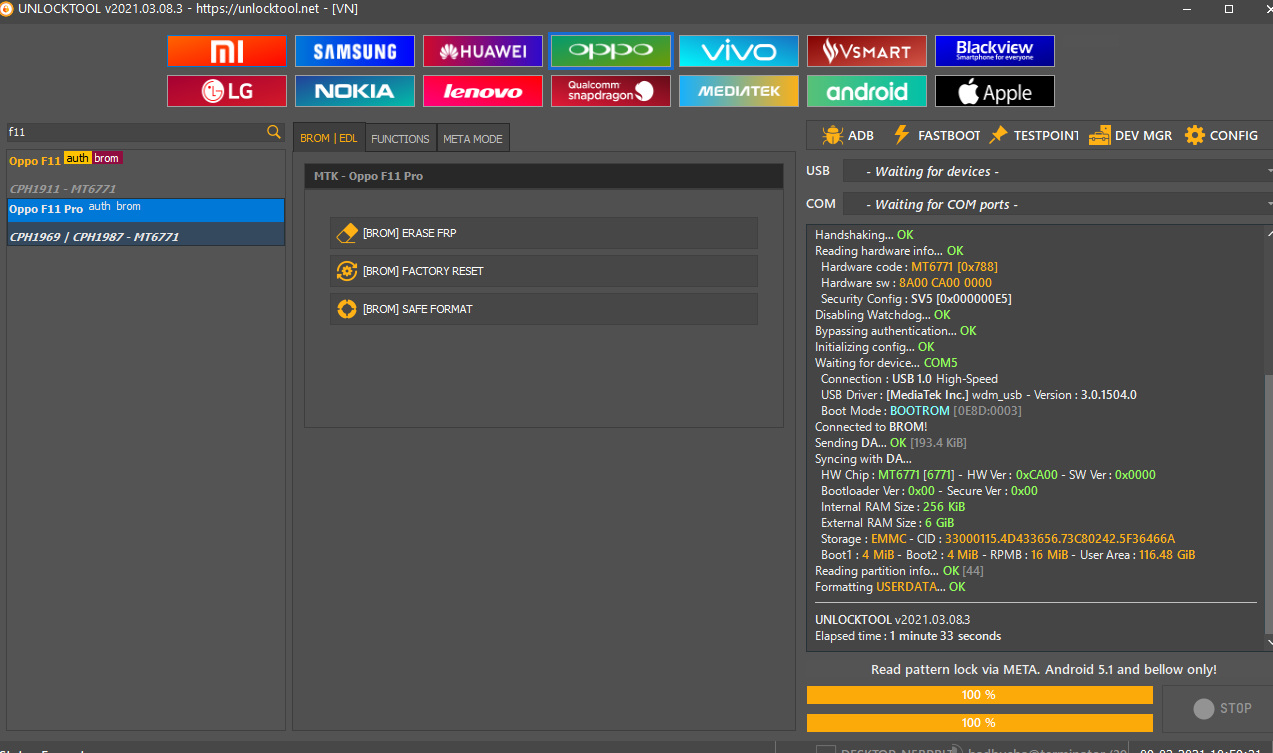Select the Apple brand tile
The width and height of the screenshot is (1273, 753).
coord(995,91)
